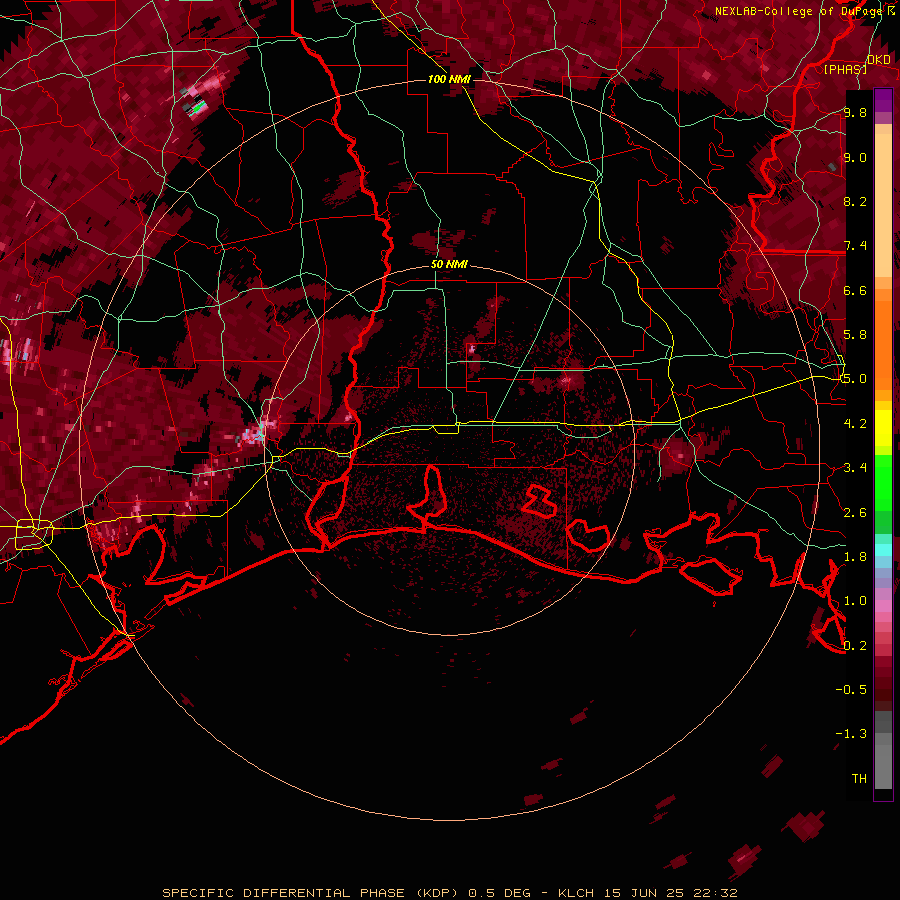Click the 1.0 scale value
The width and height of the screenshot is (900, 900).
click(x=855, y=601)
